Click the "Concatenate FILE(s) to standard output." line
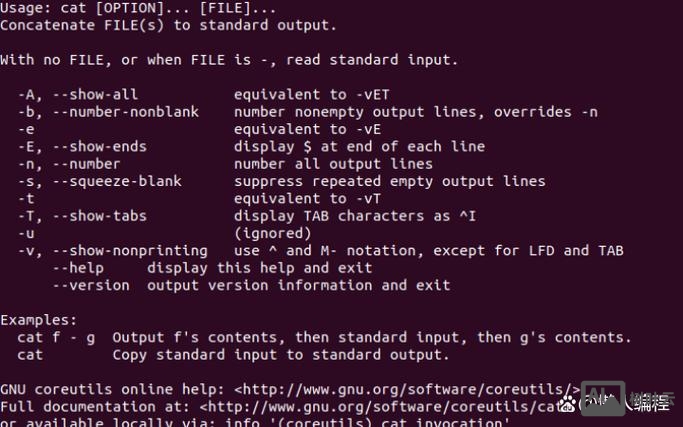The image size is (683, 427). click(169, 25)
